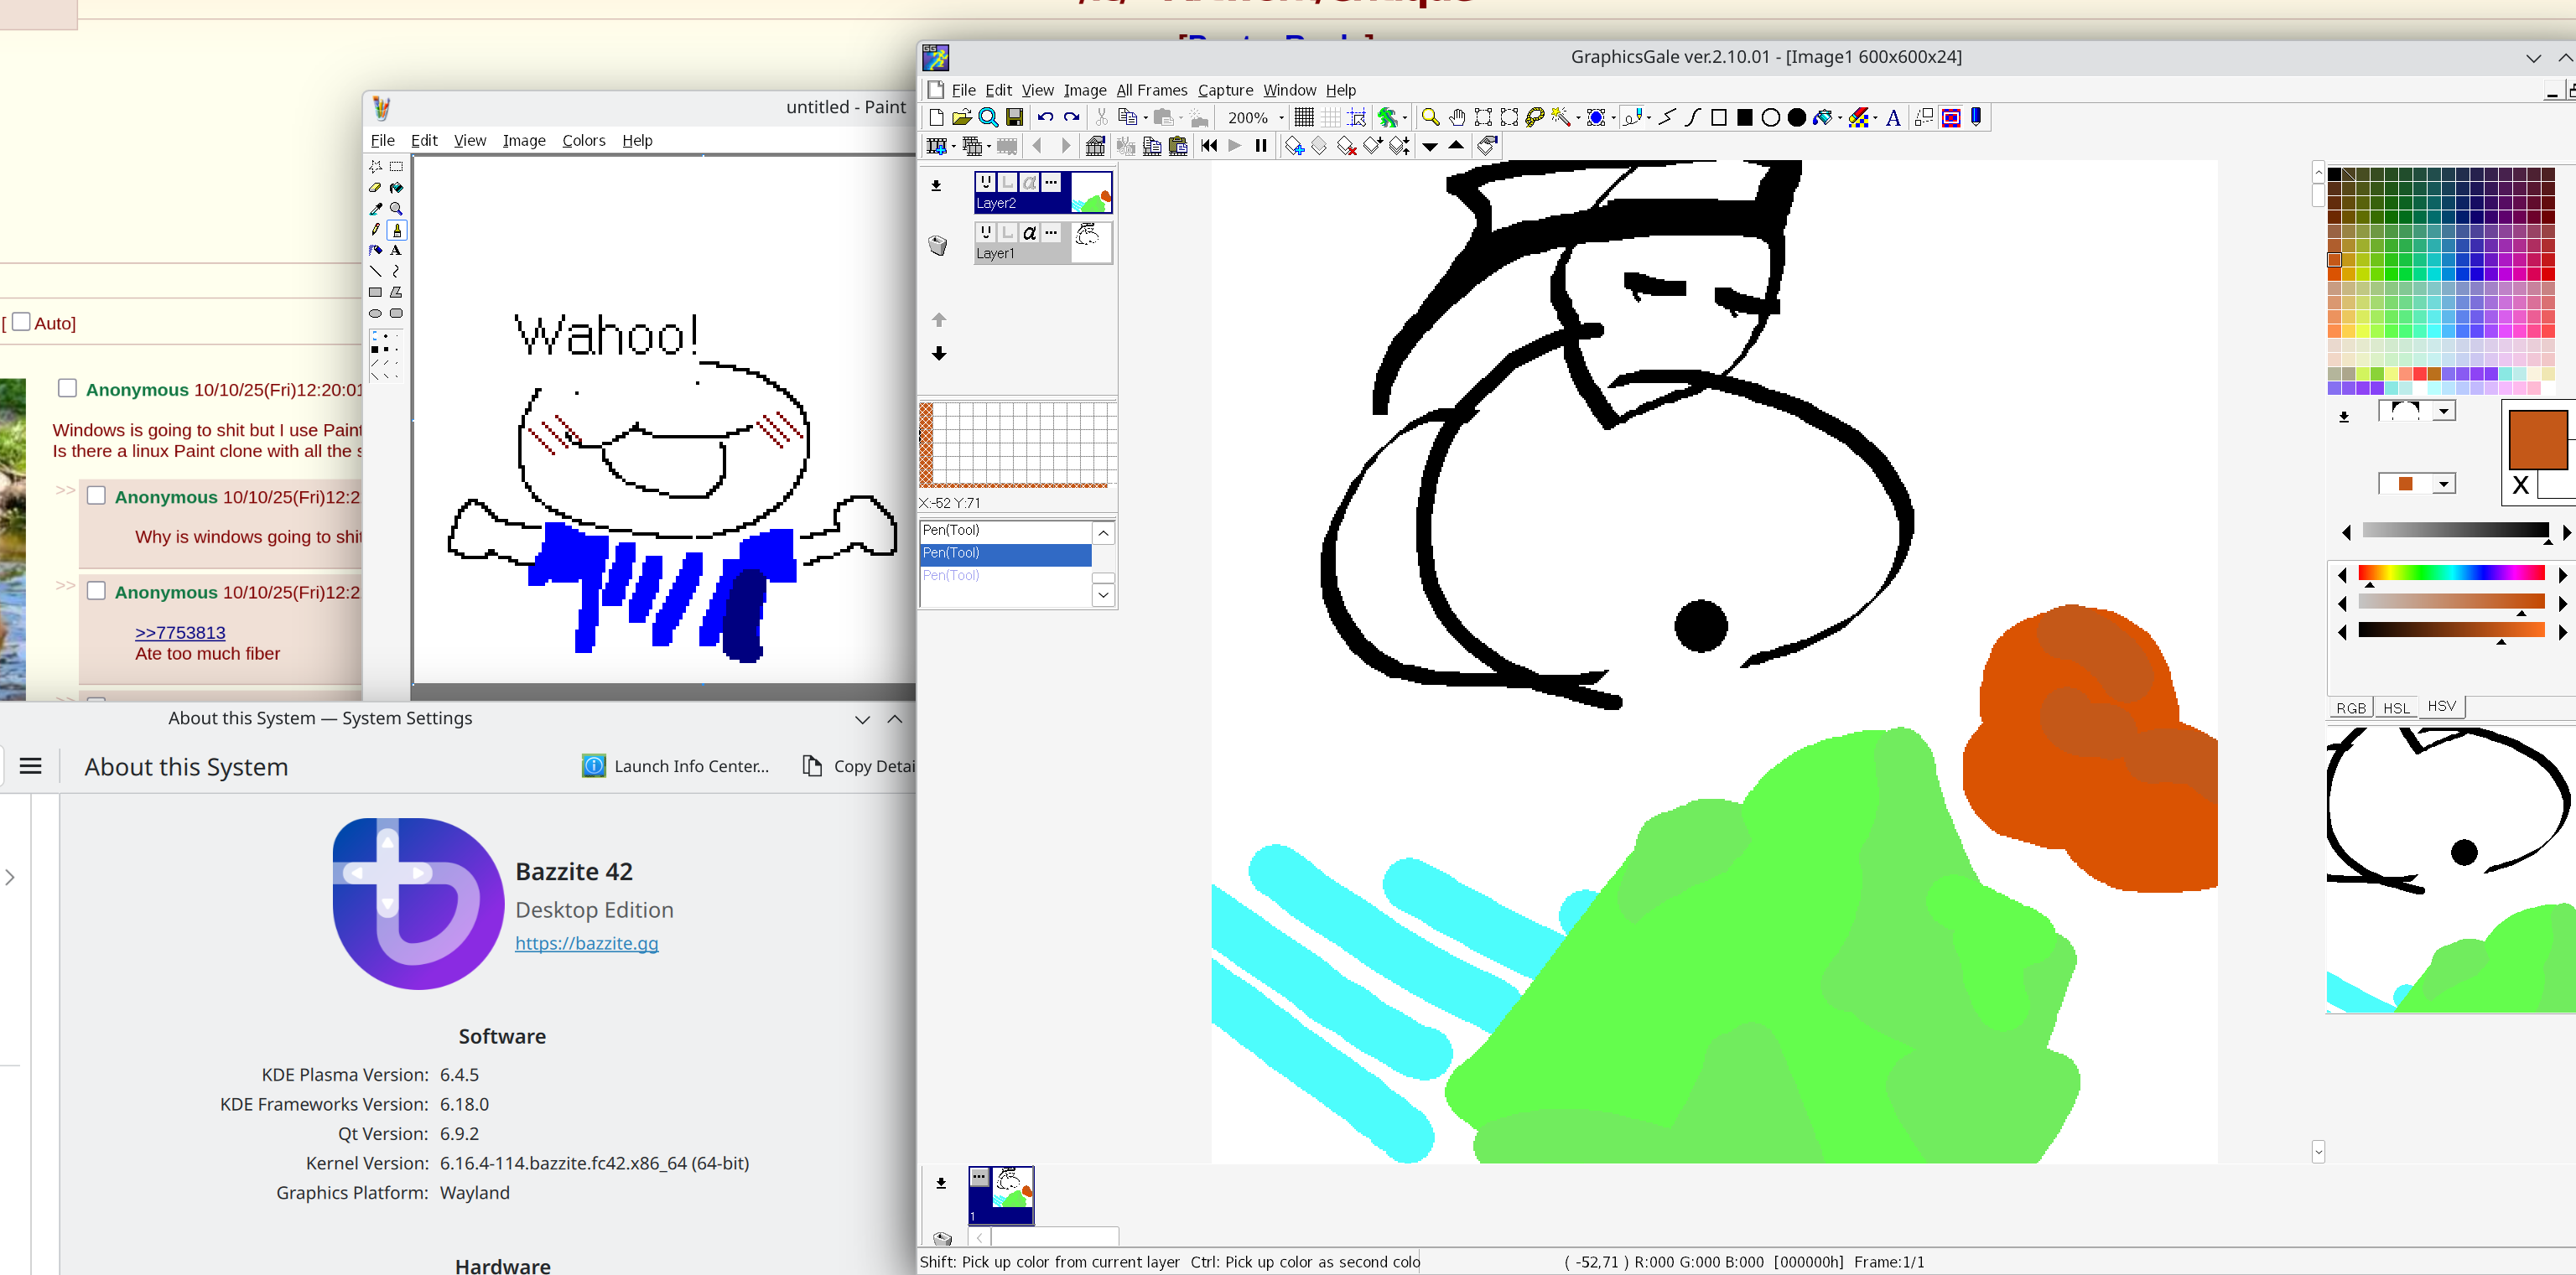2576x1275 pixels.
Task: Pick the Flood Fill bucket in GraphicsGale
Action: (1822, 118)
